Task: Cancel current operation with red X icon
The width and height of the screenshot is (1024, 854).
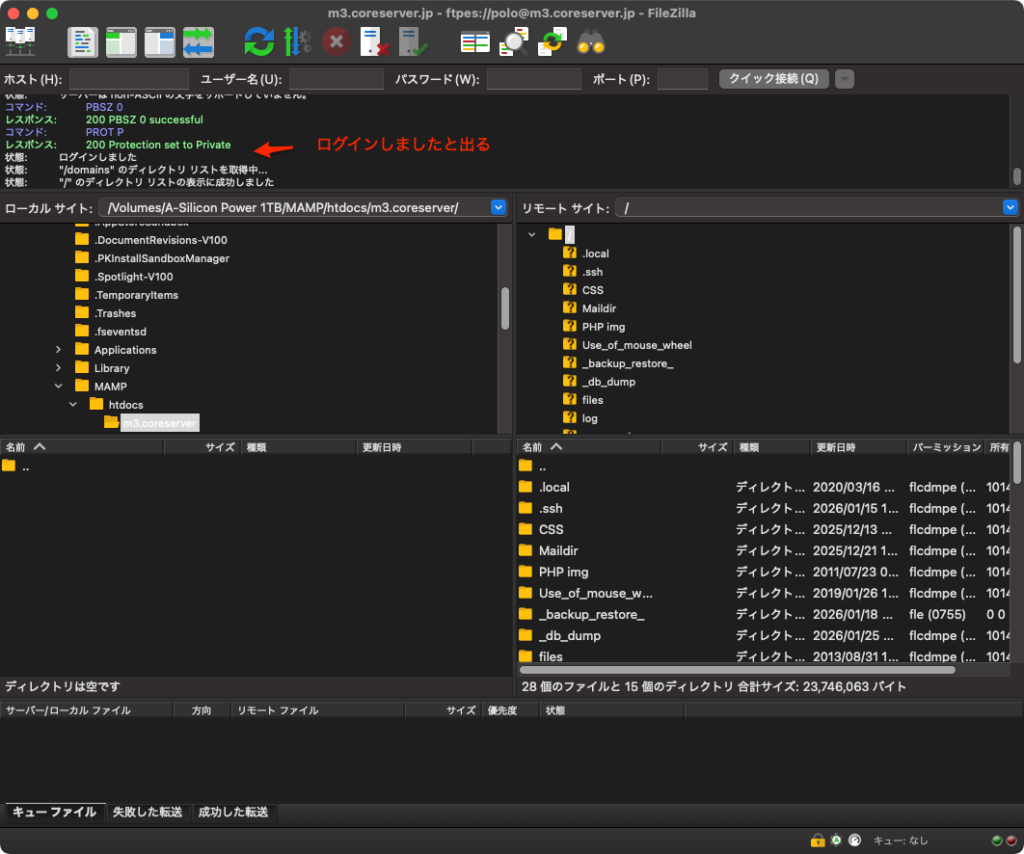Action: (337, 41)
